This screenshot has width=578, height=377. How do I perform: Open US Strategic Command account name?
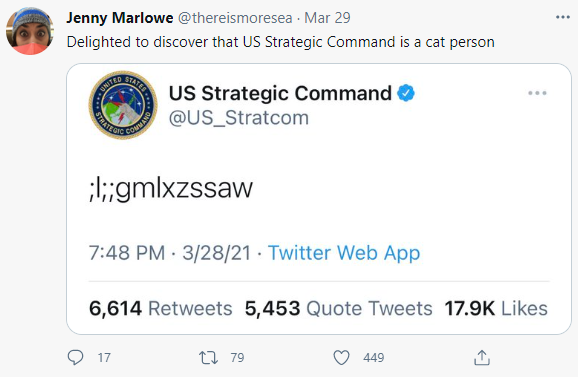(x=280, y=93)
